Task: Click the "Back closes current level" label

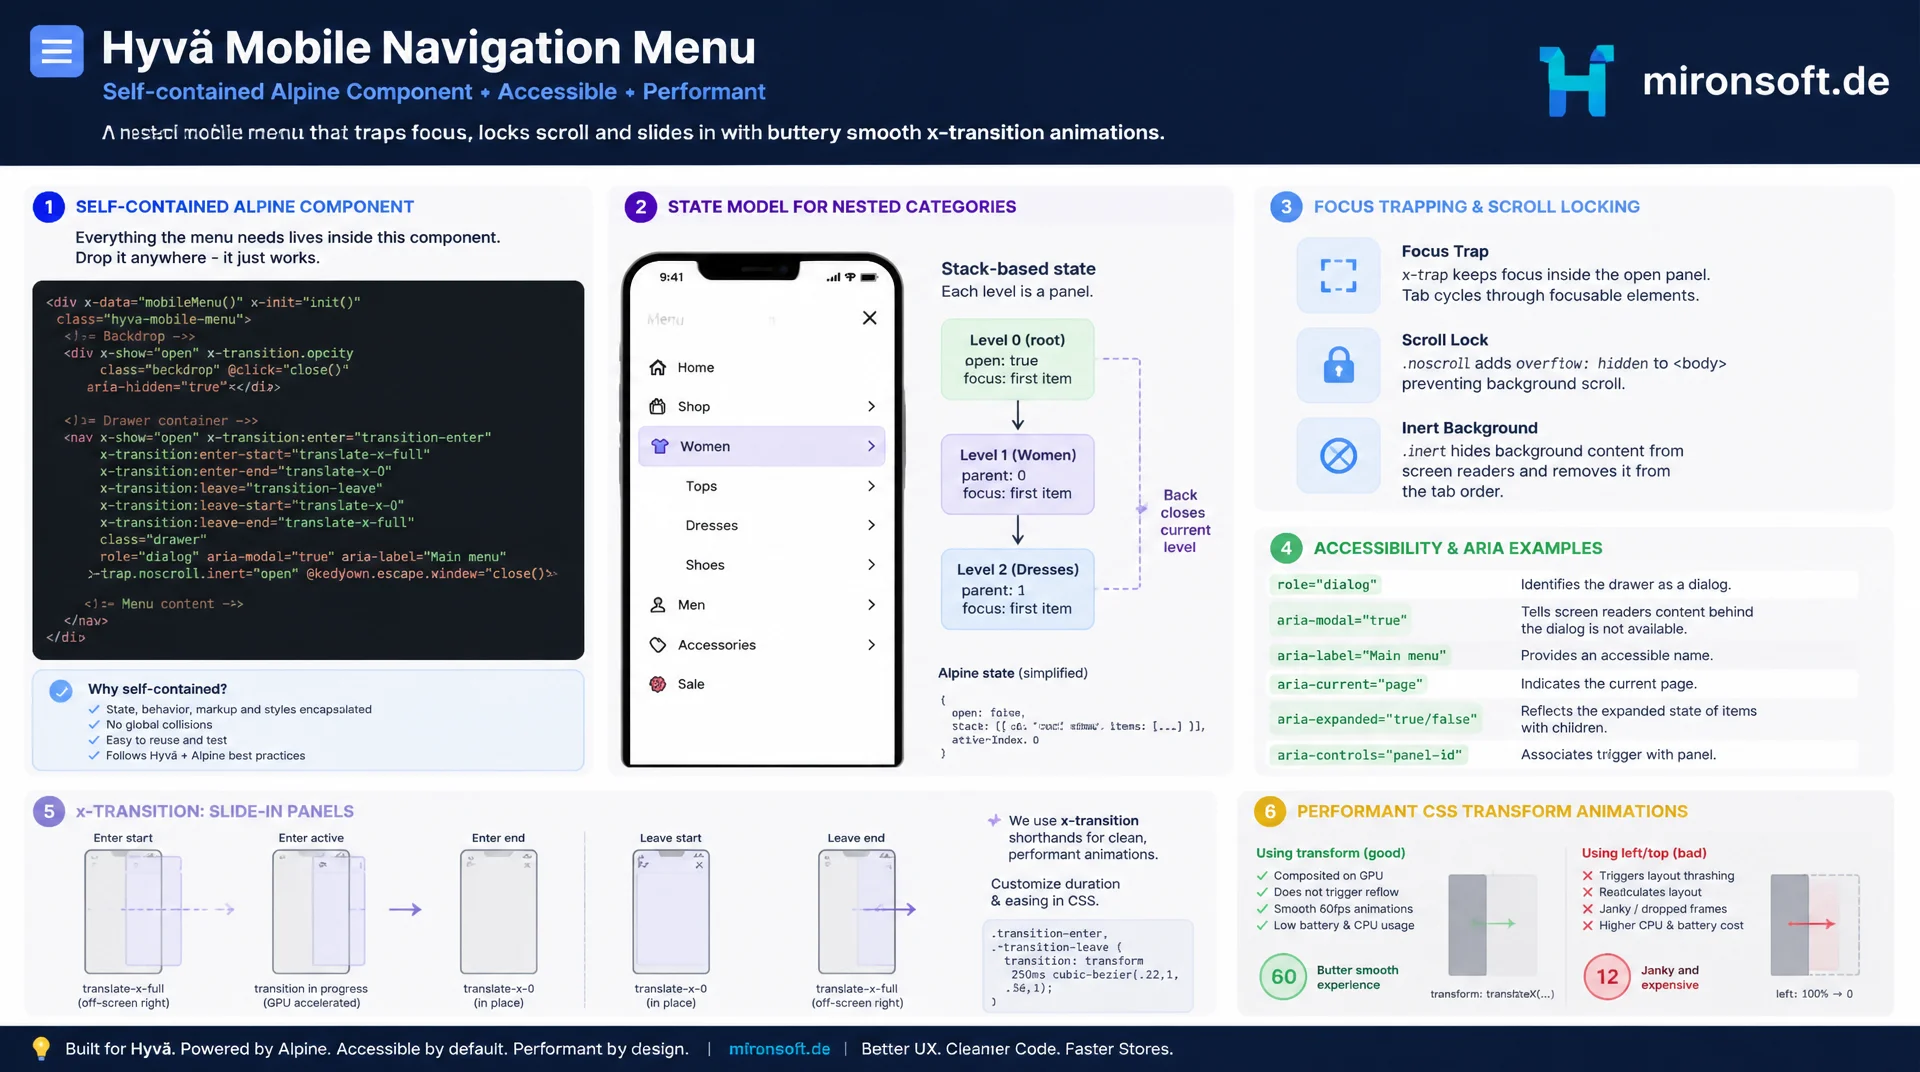Action: [x=1185, y=521]
